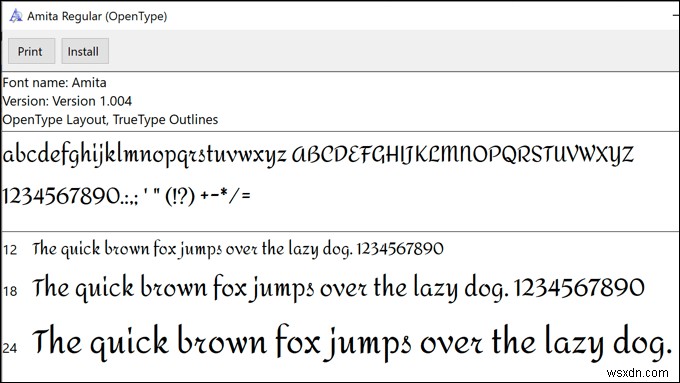Click the '1234567890' digits and symbols line
This screenshot has width=680, height=383.
point(127,197)
